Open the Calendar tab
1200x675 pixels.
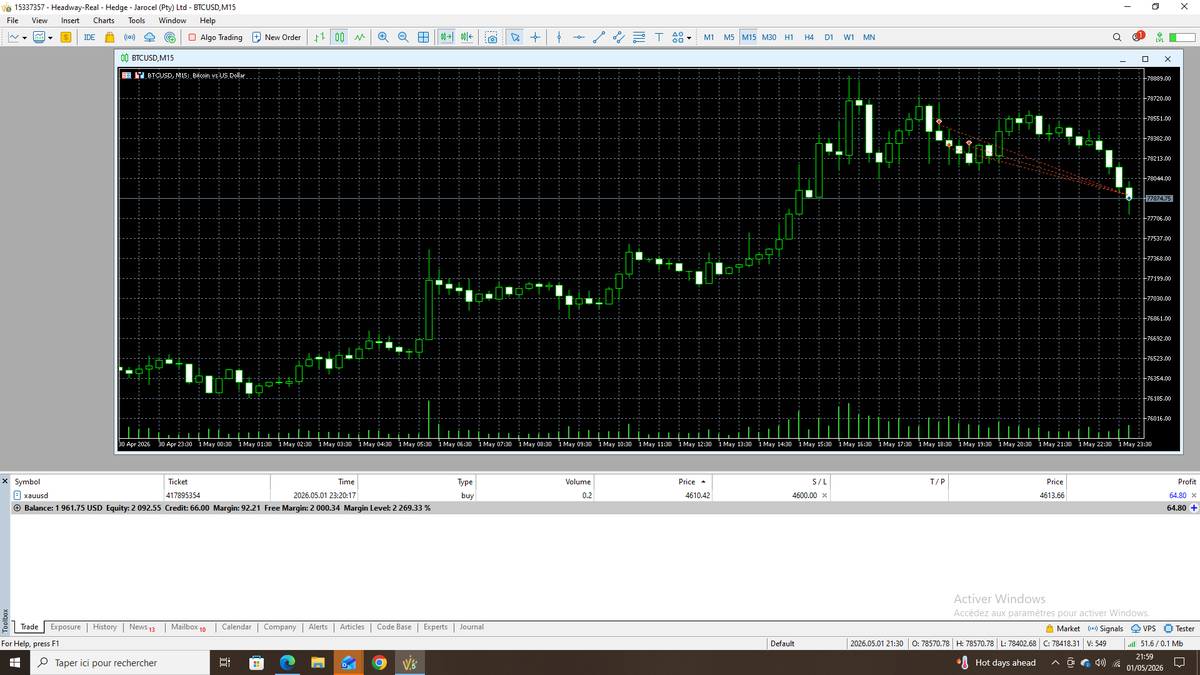[x=237, y=627]
